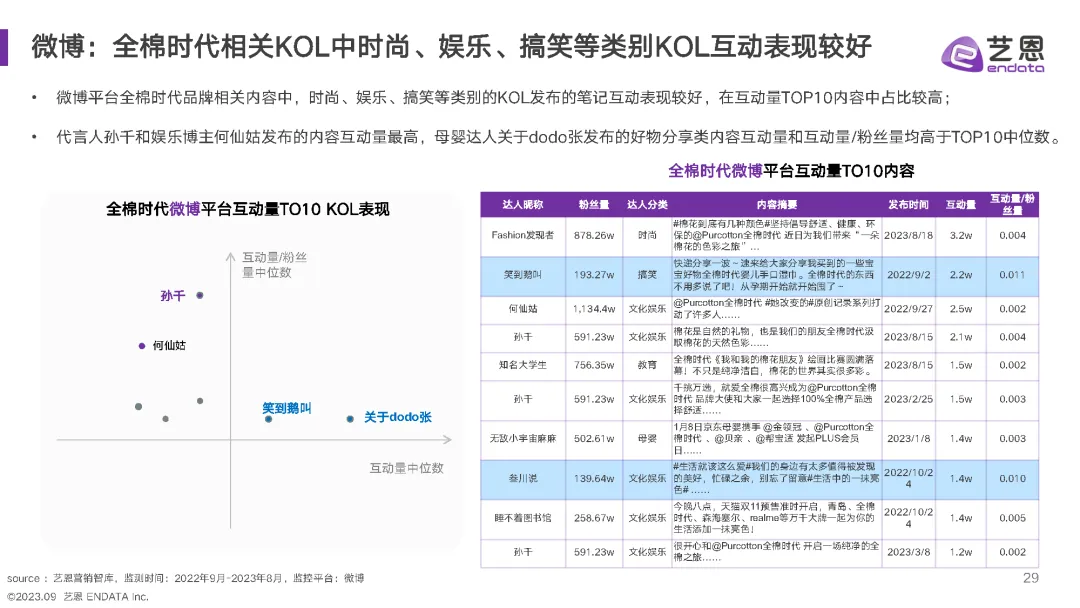Click the 达人昵称 column header
The width and height of the screenshot is (1080, 608).
[522, 205]
